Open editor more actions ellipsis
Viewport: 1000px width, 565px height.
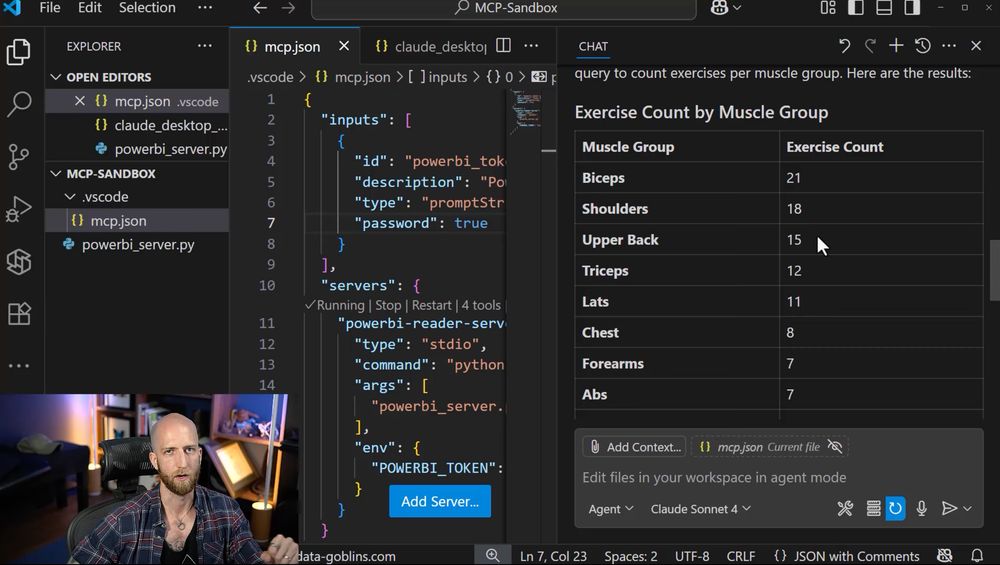point(531,45)
